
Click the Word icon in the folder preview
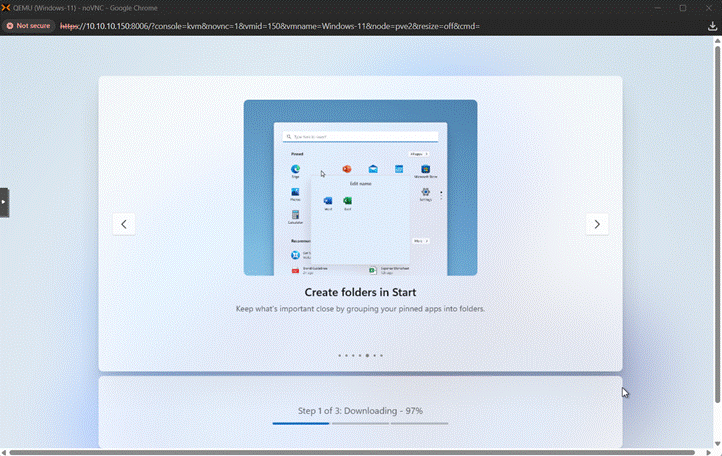[328, 201]
